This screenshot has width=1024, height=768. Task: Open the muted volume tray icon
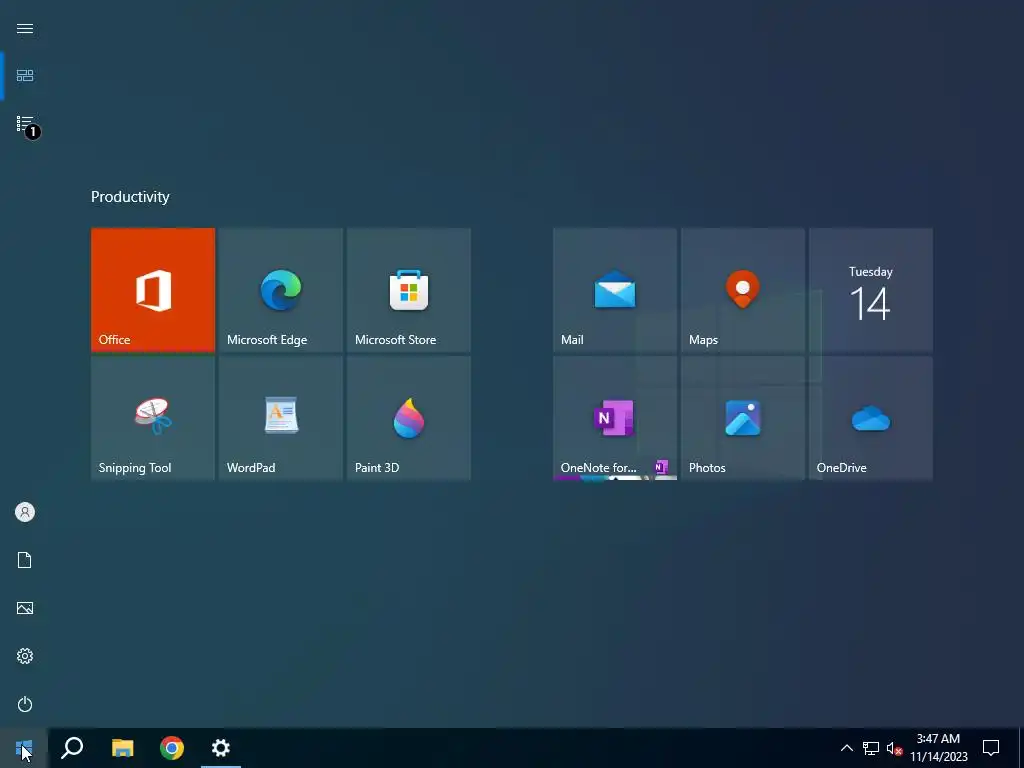(894, 748)
